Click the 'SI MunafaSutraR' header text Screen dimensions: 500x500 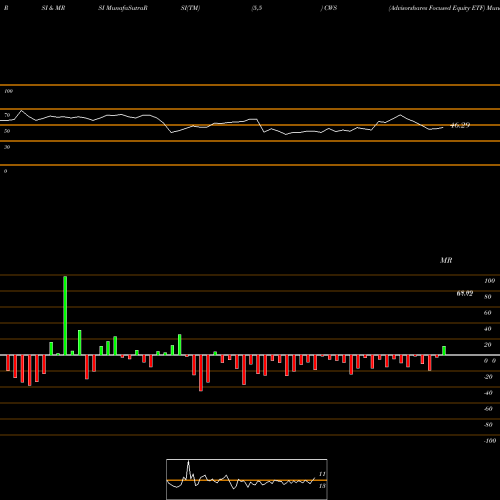[x=123, y=8]
